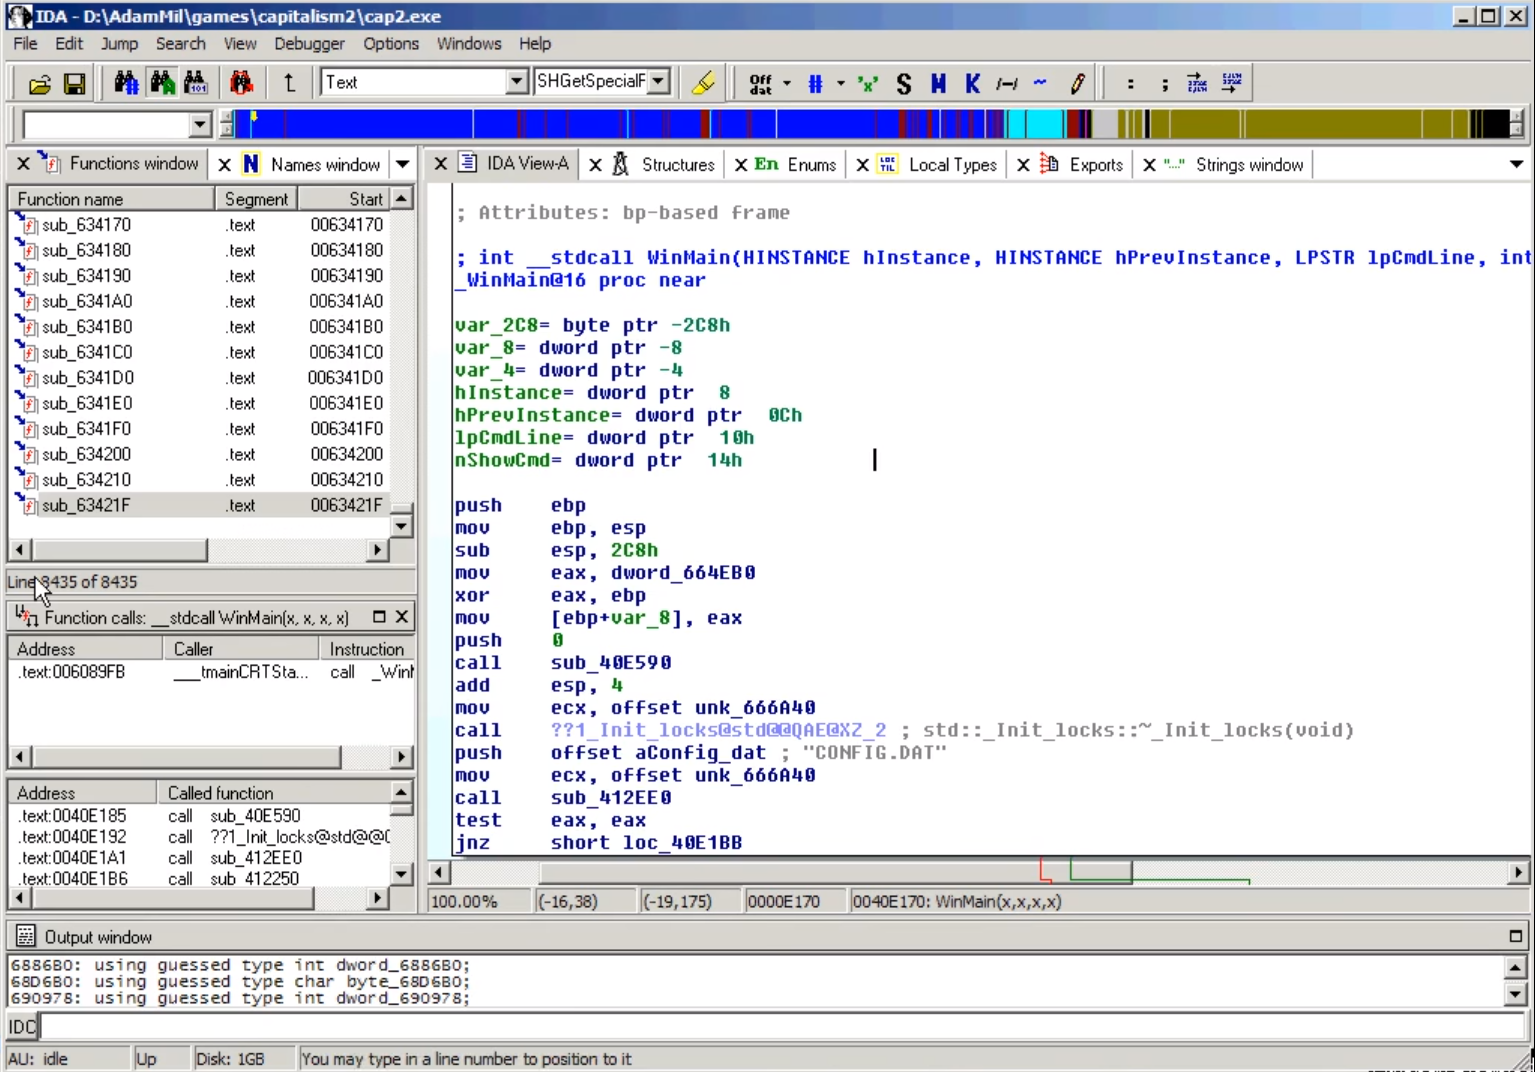Click the pencil manual operand icon

[x=1077, y=84]
